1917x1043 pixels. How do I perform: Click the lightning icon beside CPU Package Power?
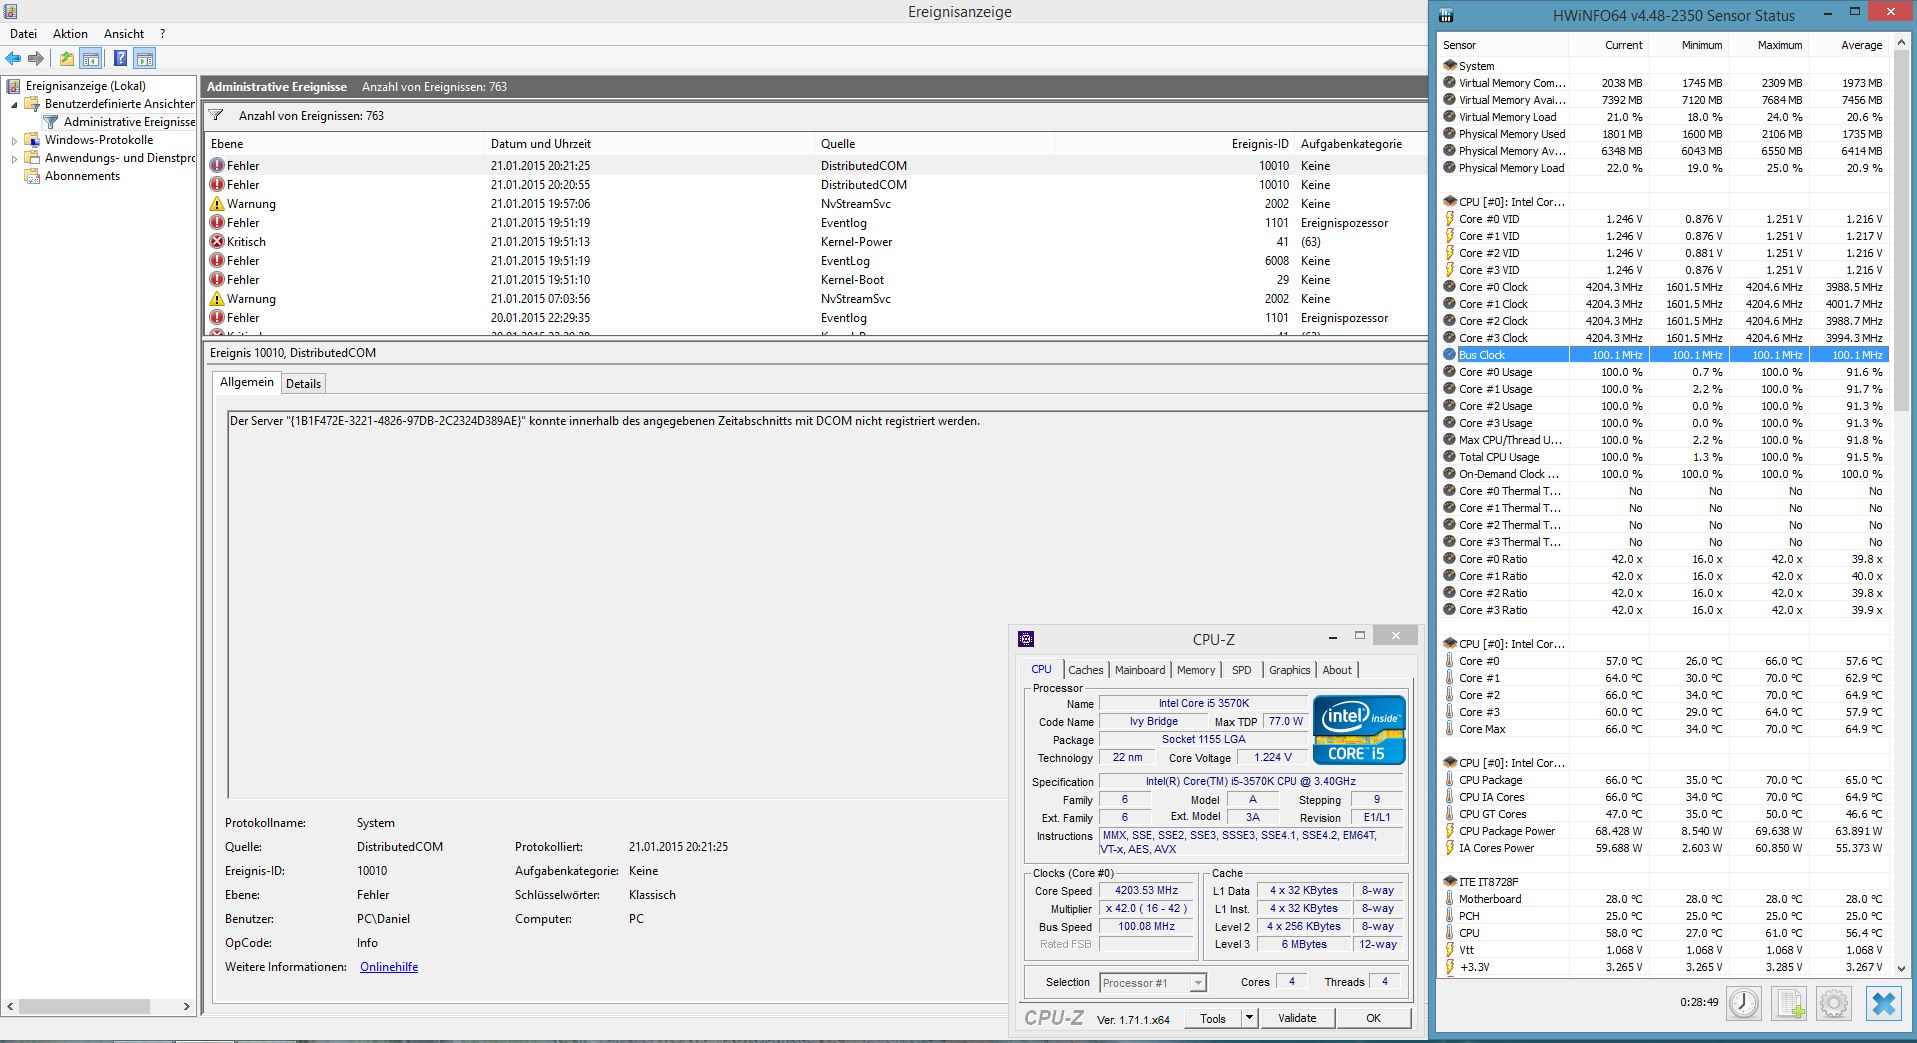(1449, 831)
